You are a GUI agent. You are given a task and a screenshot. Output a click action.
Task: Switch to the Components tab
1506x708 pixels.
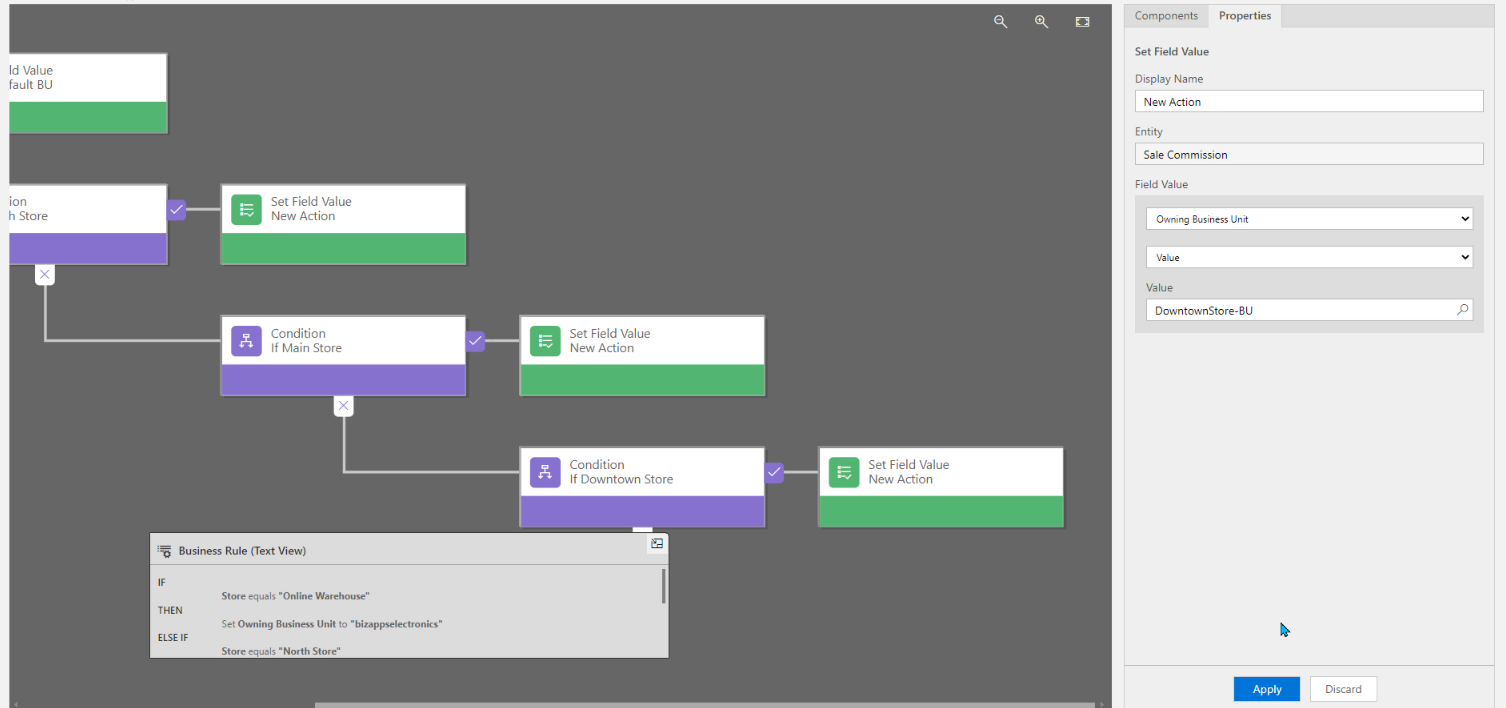tap(1166, 16)
